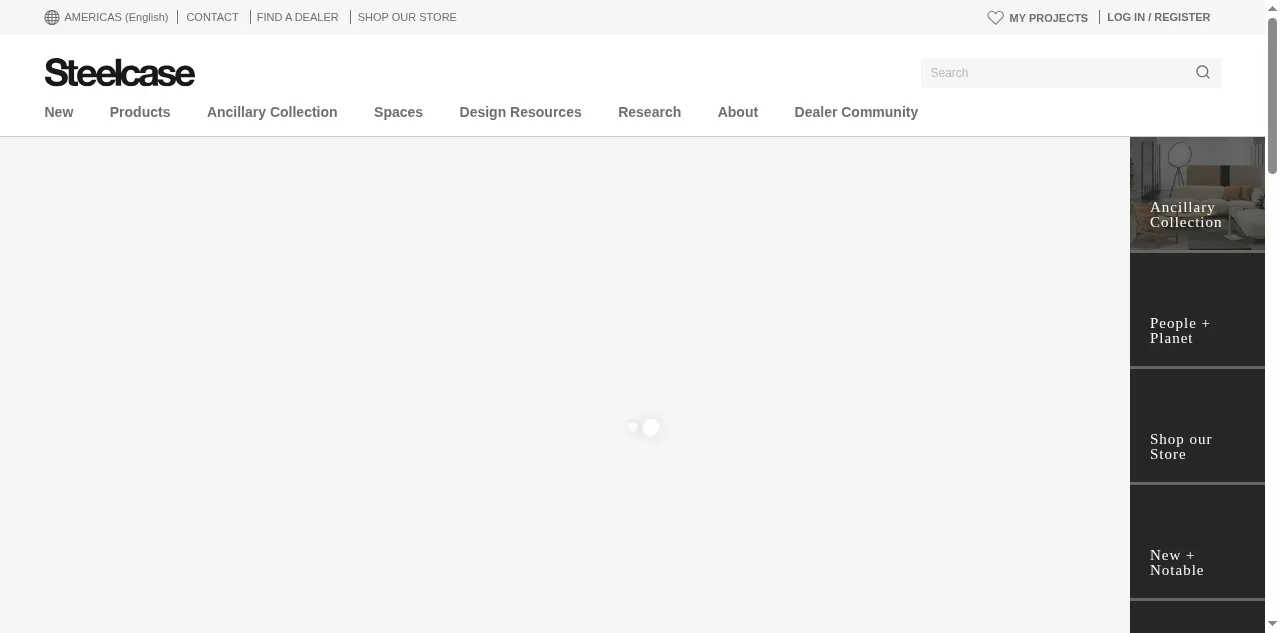The height and width of the screenshot is (633, 1280).
Task: Open the Products menu
Action: 140,112
